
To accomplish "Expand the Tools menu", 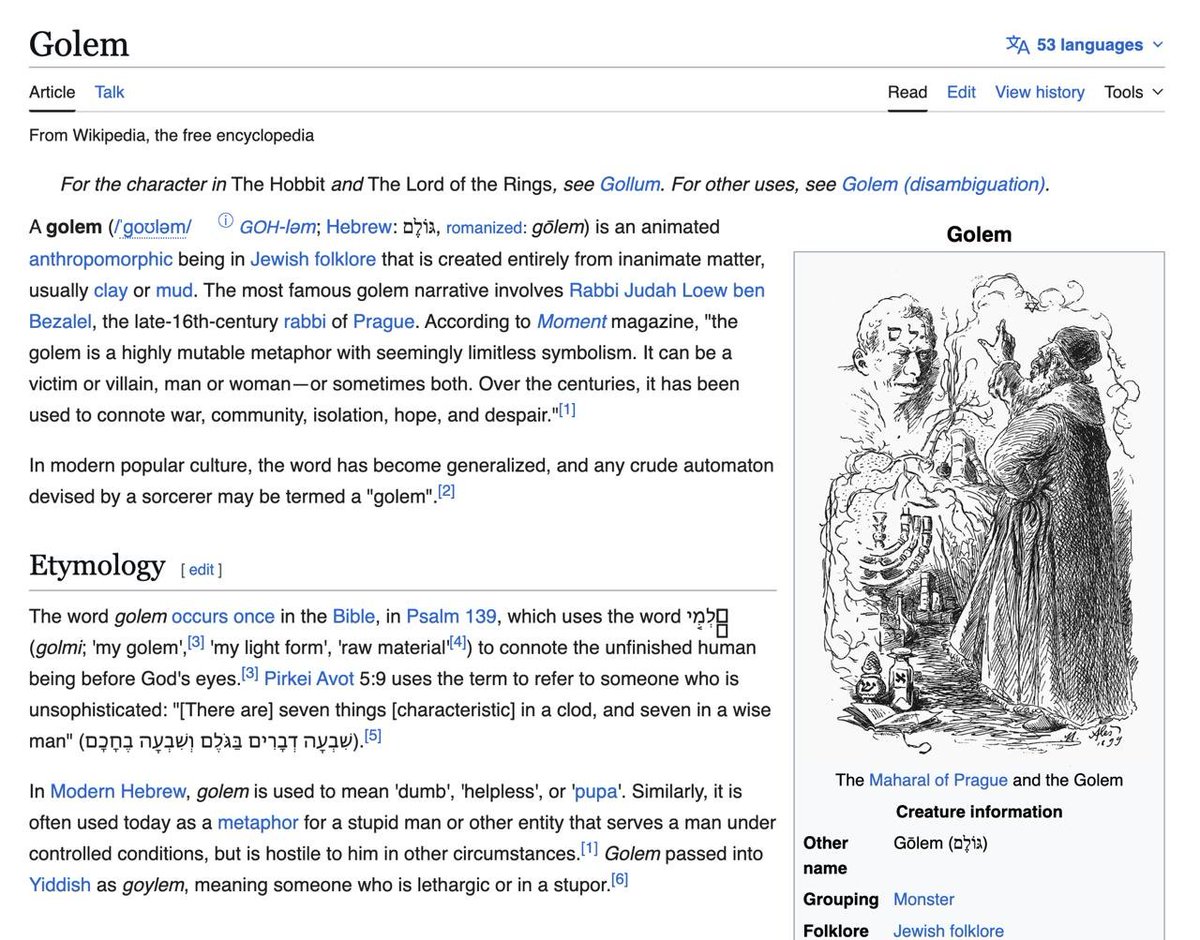I will pyautogui.click(x=1134, y=92).
